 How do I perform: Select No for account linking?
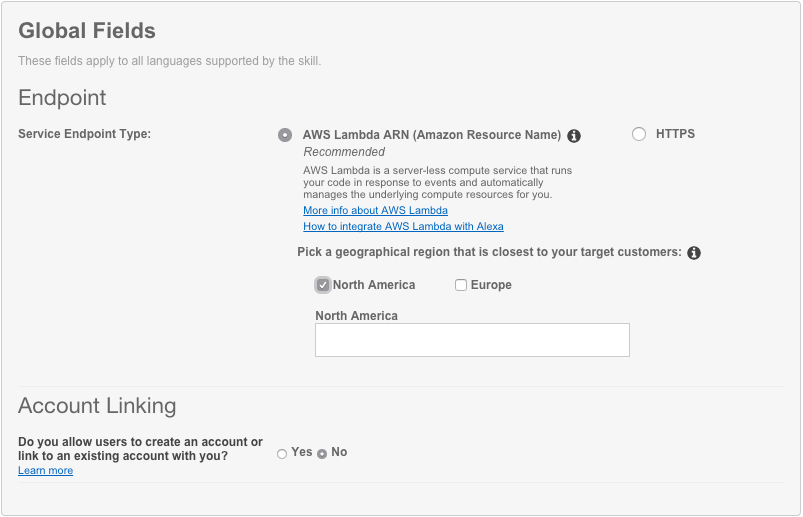(322, 454)
